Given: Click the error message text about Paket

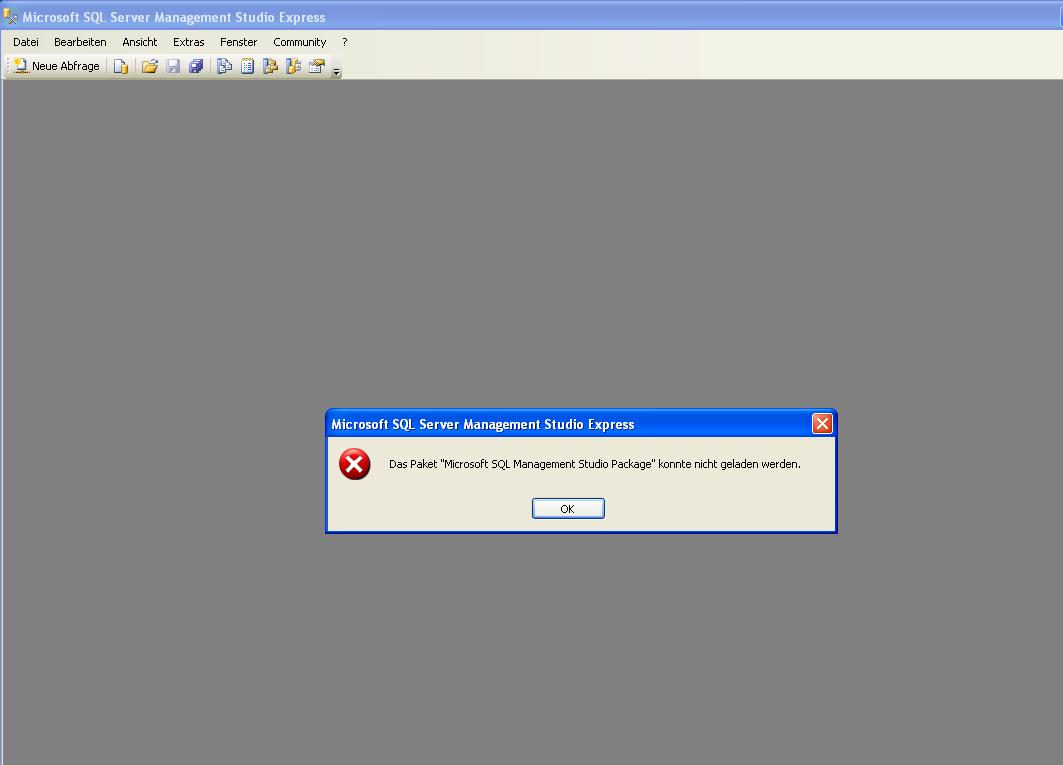Looking at the screenshot, I should (595, 465).
